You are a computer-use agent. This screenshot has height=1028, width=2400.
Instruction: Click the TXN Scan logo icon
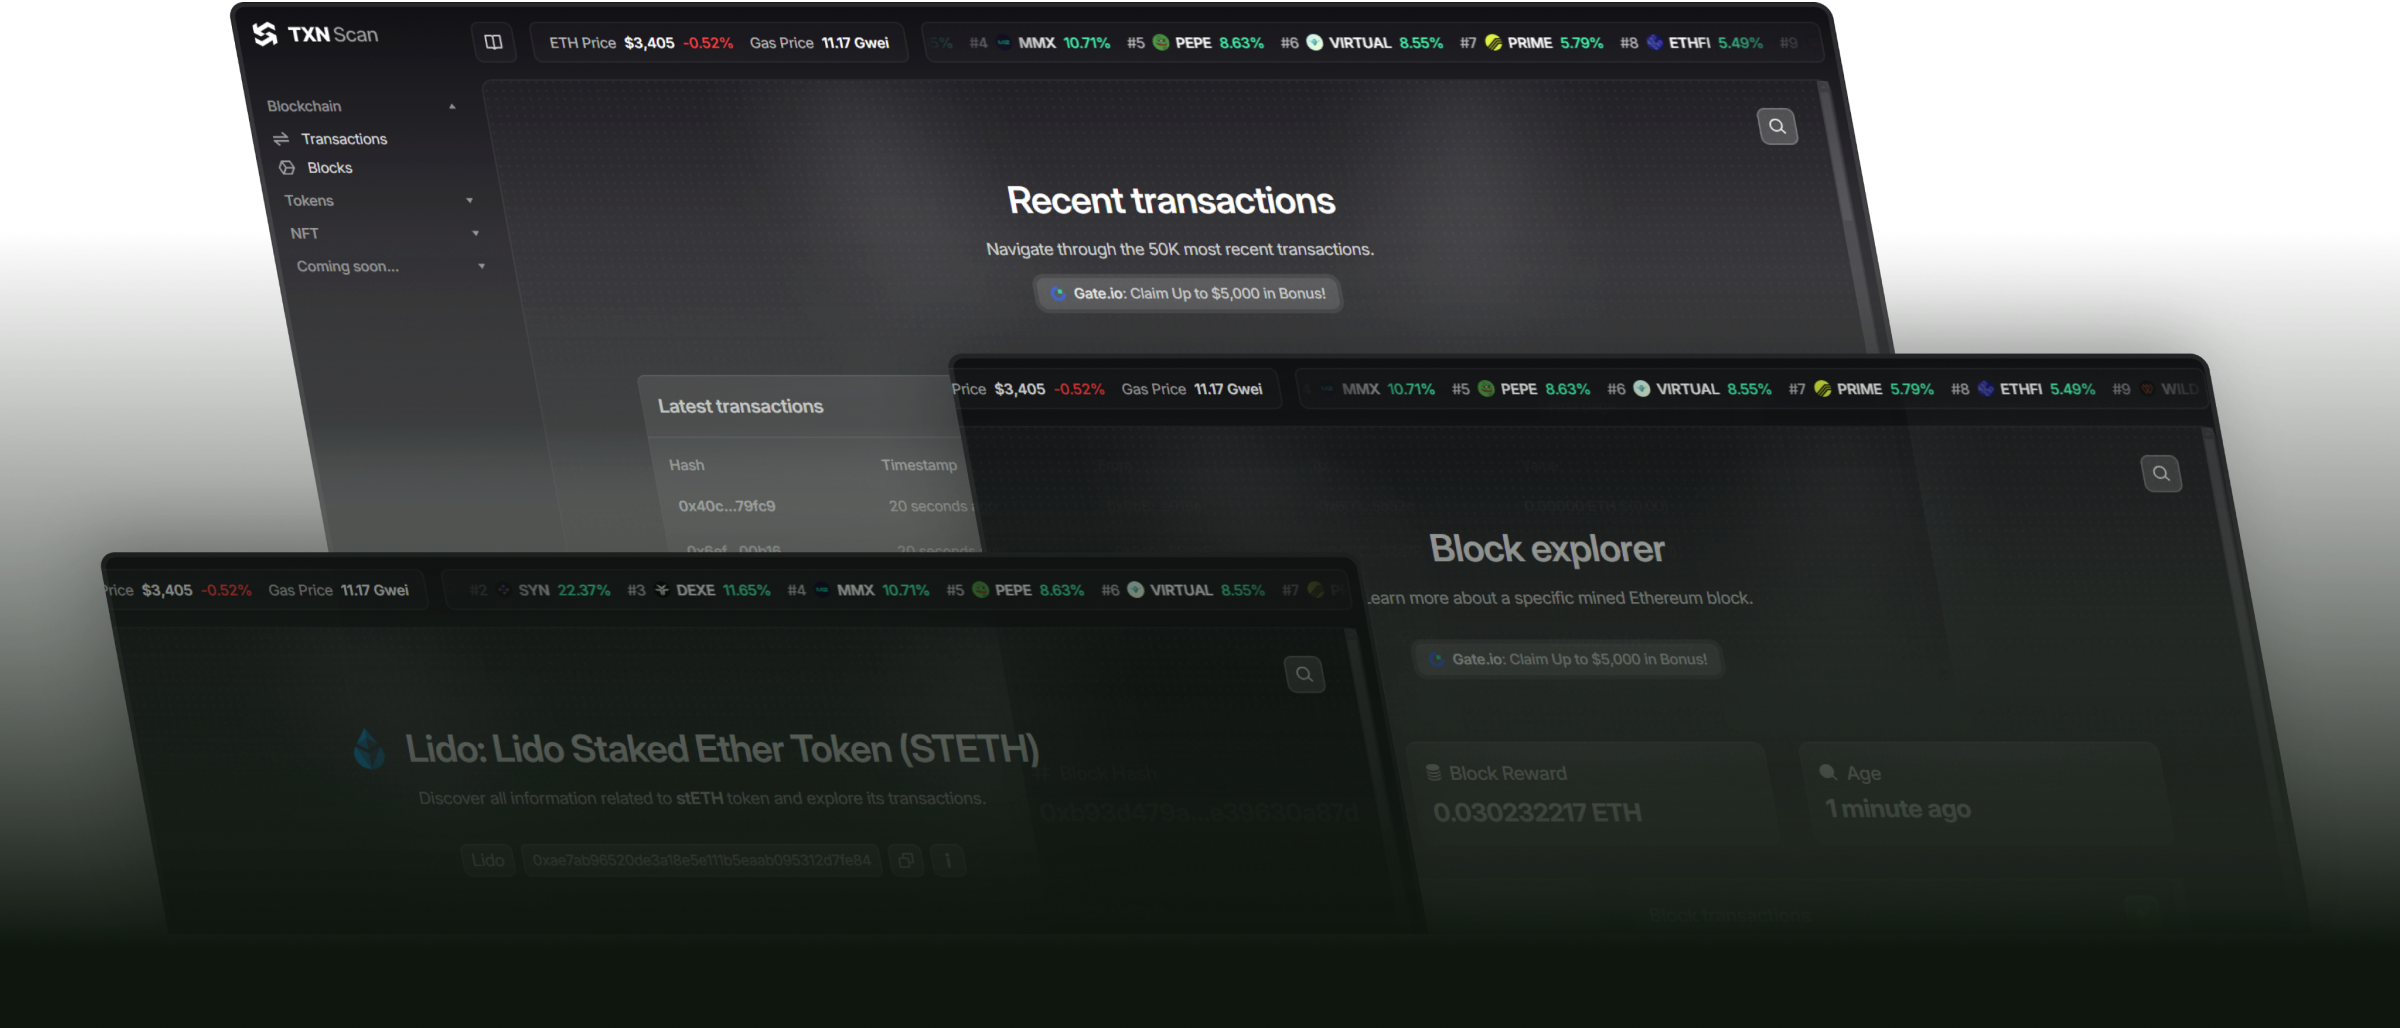click(x=265, y=35)
